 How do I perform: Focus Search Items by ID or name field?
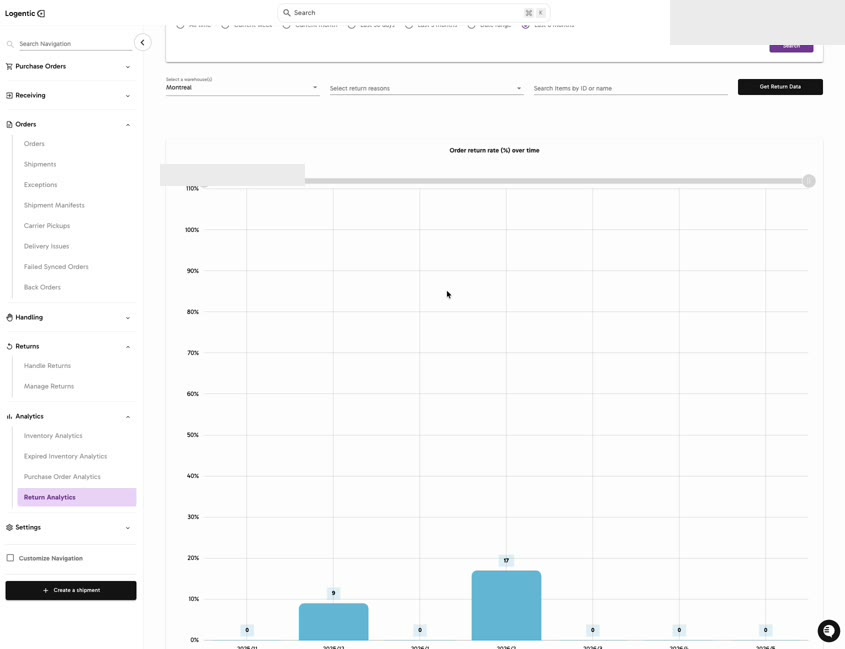(631, 88)
